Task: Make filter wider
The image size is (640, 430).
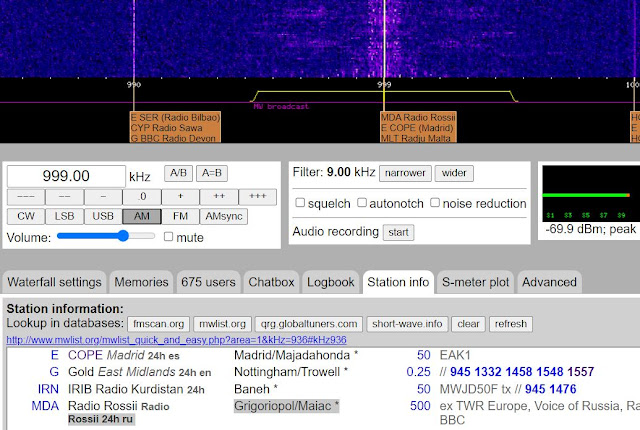Action: coord(454,173)
